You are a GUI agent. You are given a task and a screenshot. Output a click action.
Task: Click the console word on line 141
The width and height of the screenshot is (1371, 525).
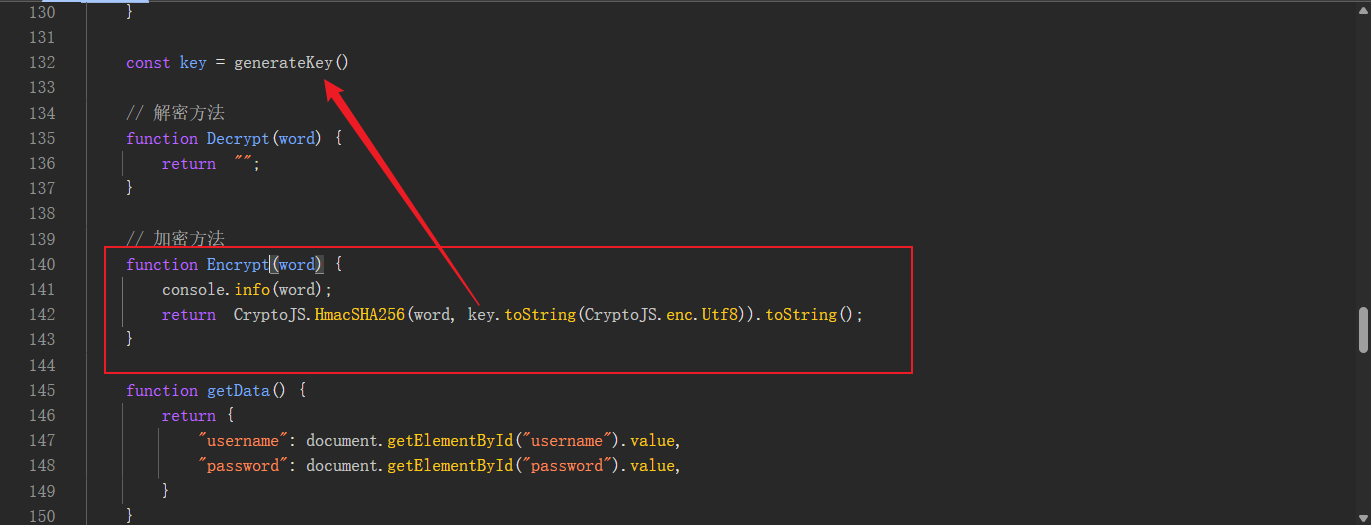194,289
